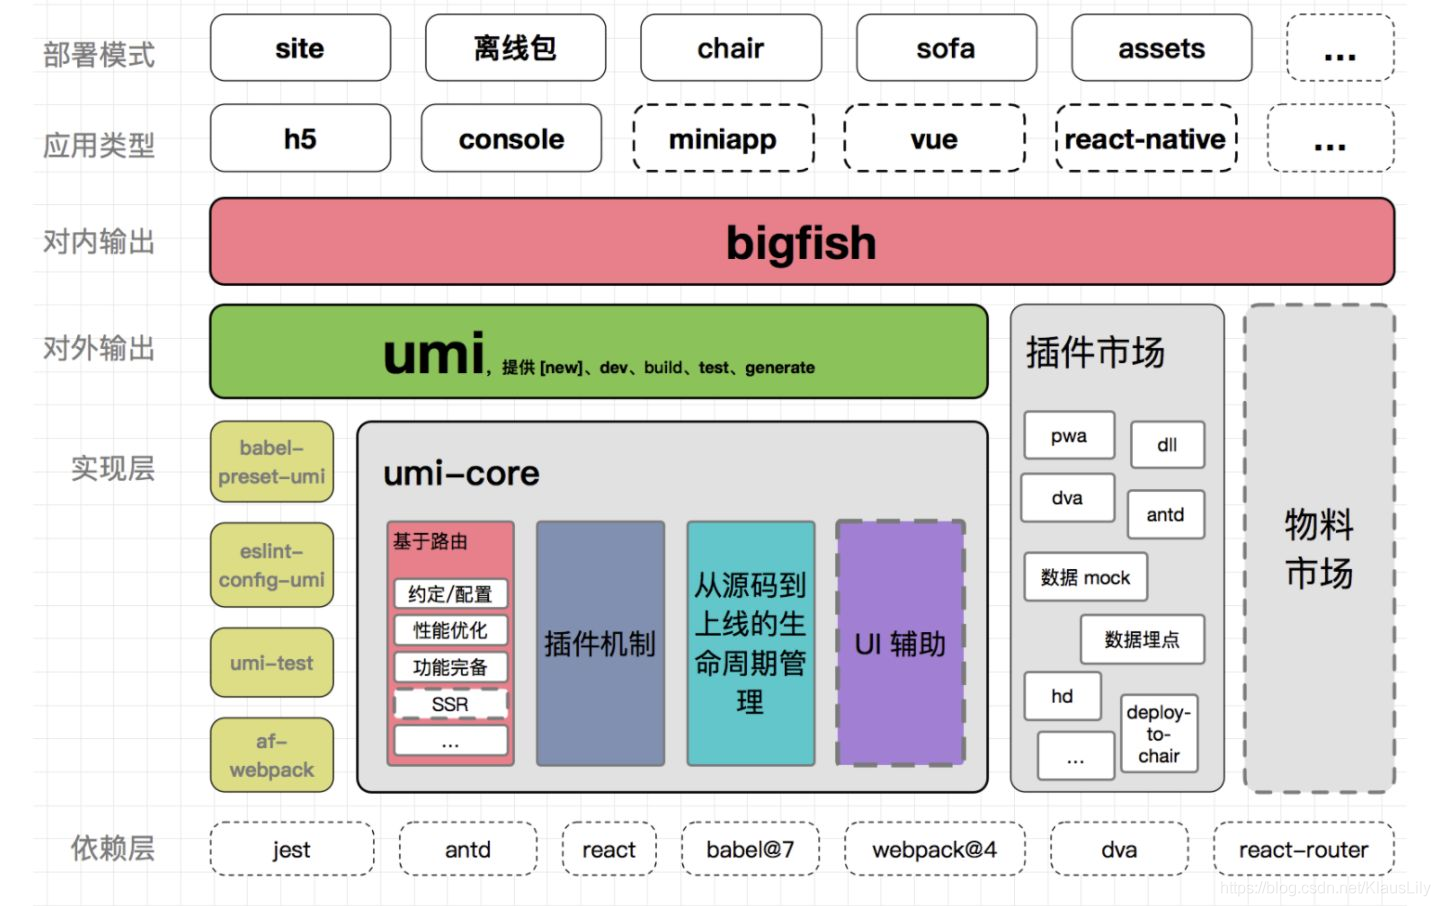The image size is (1440, 906).
Task: Click the 提供 [new]、dev、build、test、generate text
Action: point(658,367)
